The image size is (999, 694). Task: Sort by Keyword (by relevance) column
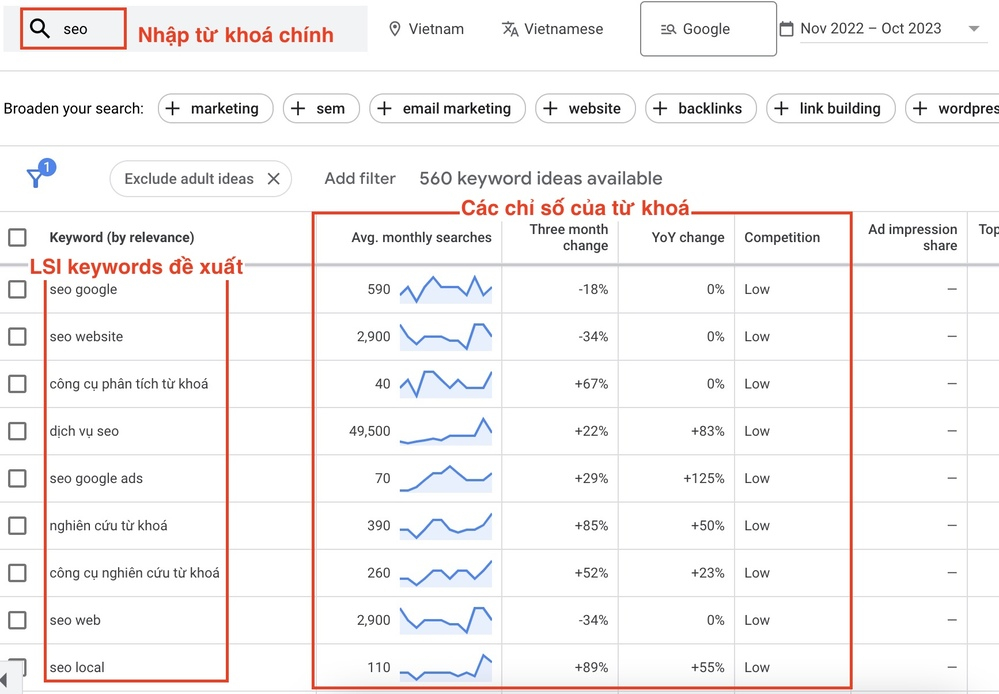[x=122, y=237]
